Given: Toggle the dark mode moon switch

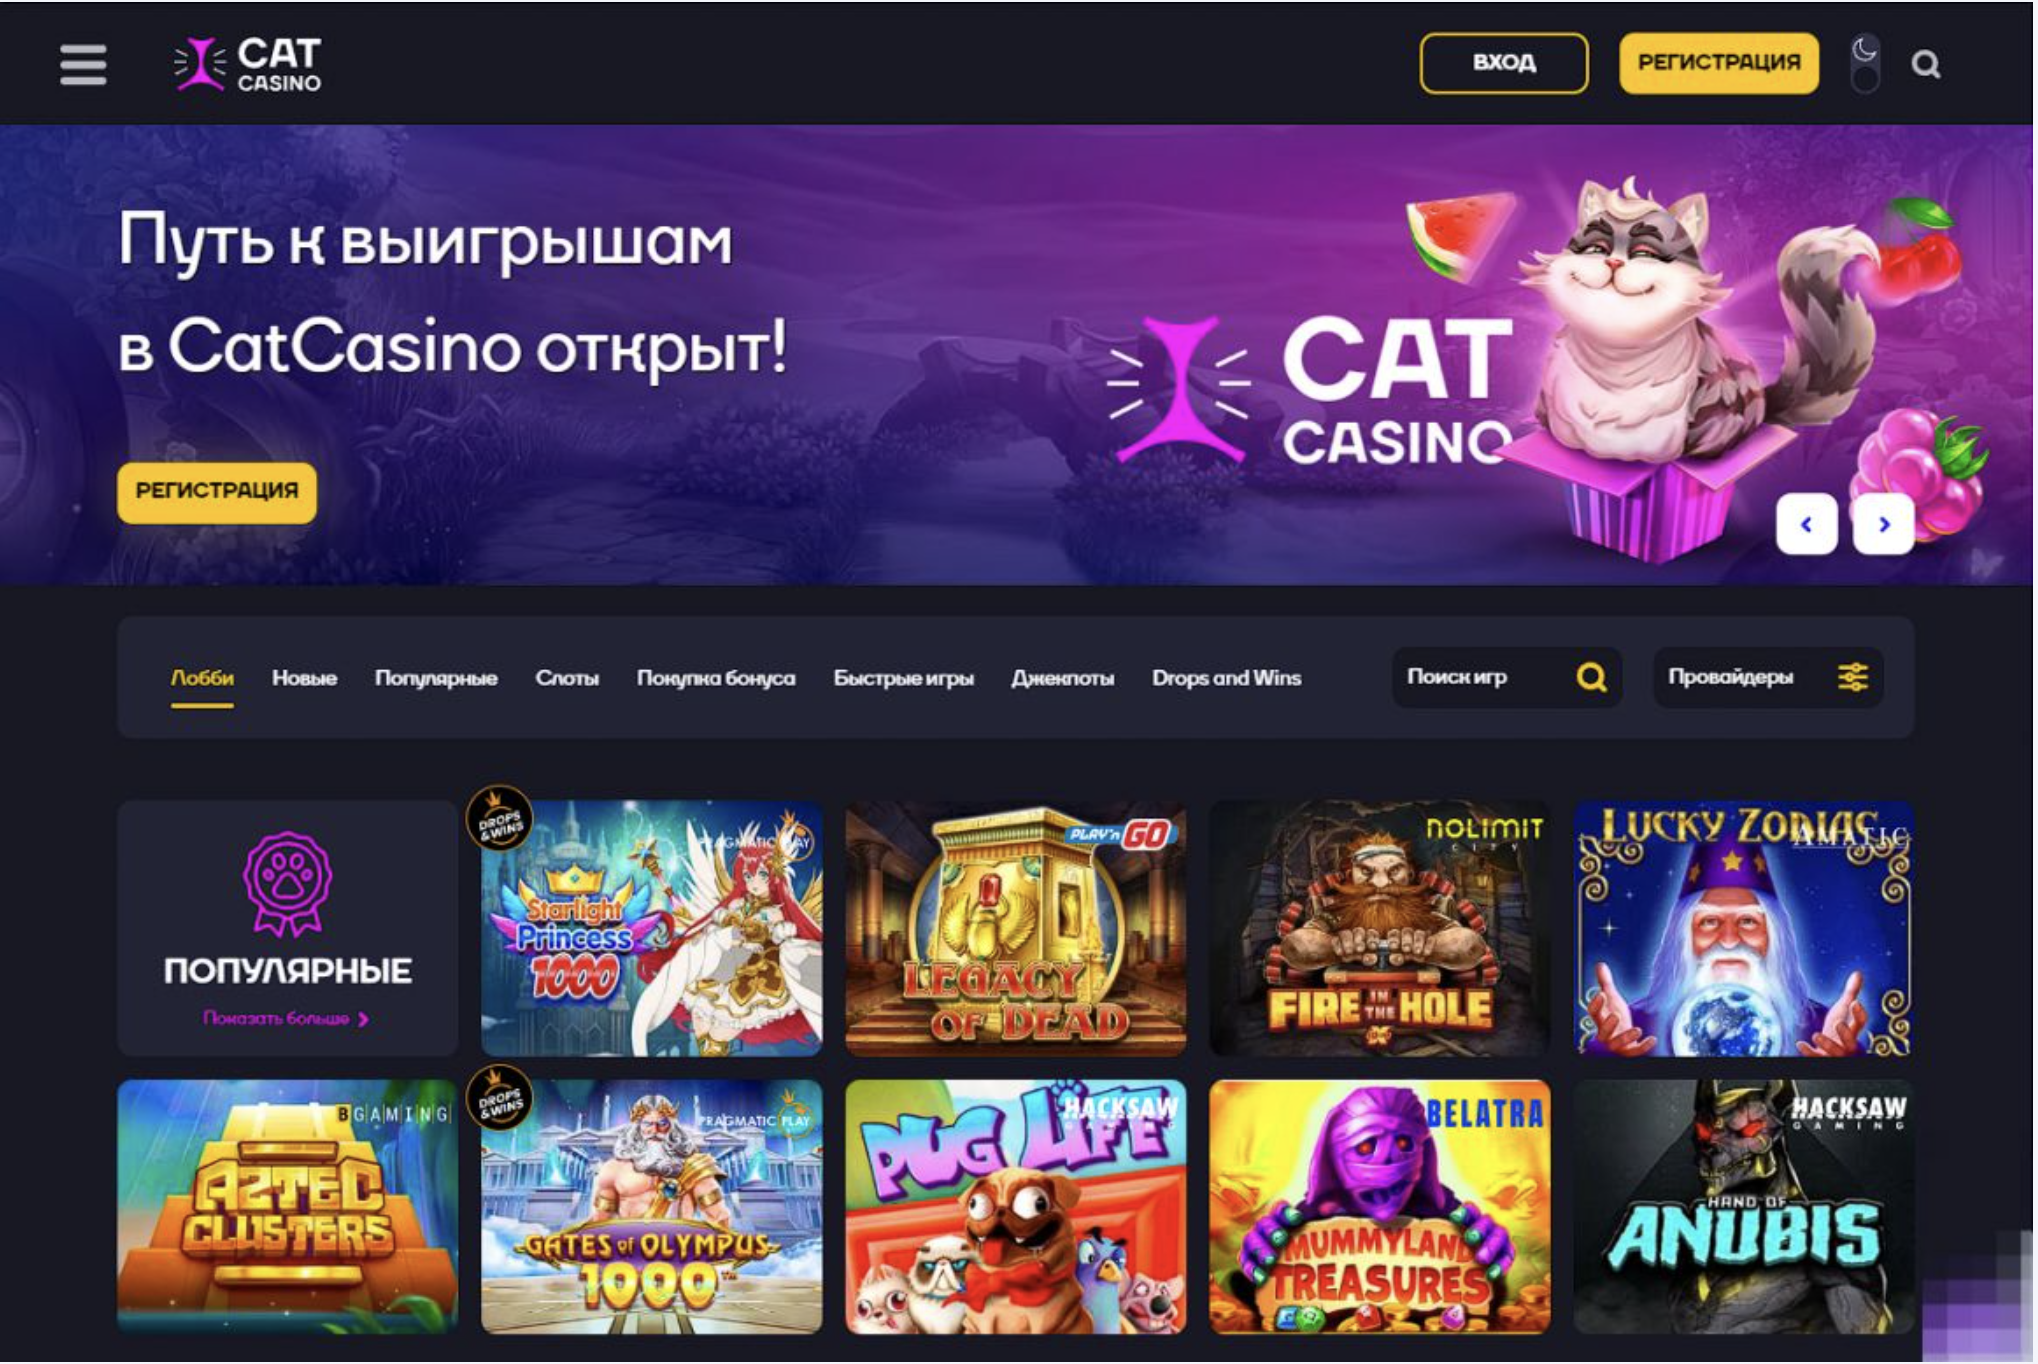Looking at the screenshot, I should point(1865,64).
